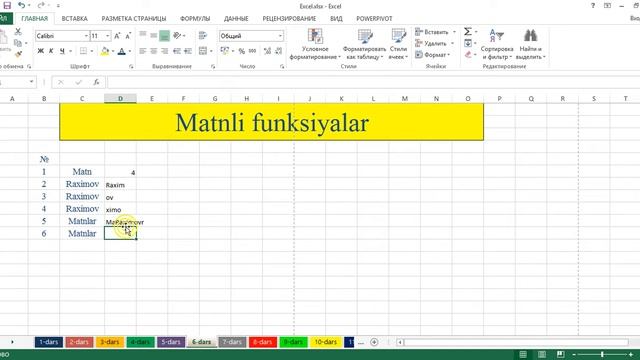Open the fill color dropdown arrow
Image resolution: width=640 pixels, height=360 pixels.
(x=112, y=51)
